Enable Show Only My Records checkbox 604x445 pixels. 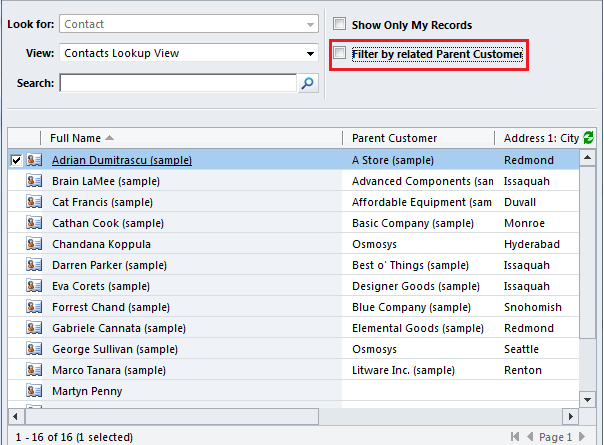339,24
